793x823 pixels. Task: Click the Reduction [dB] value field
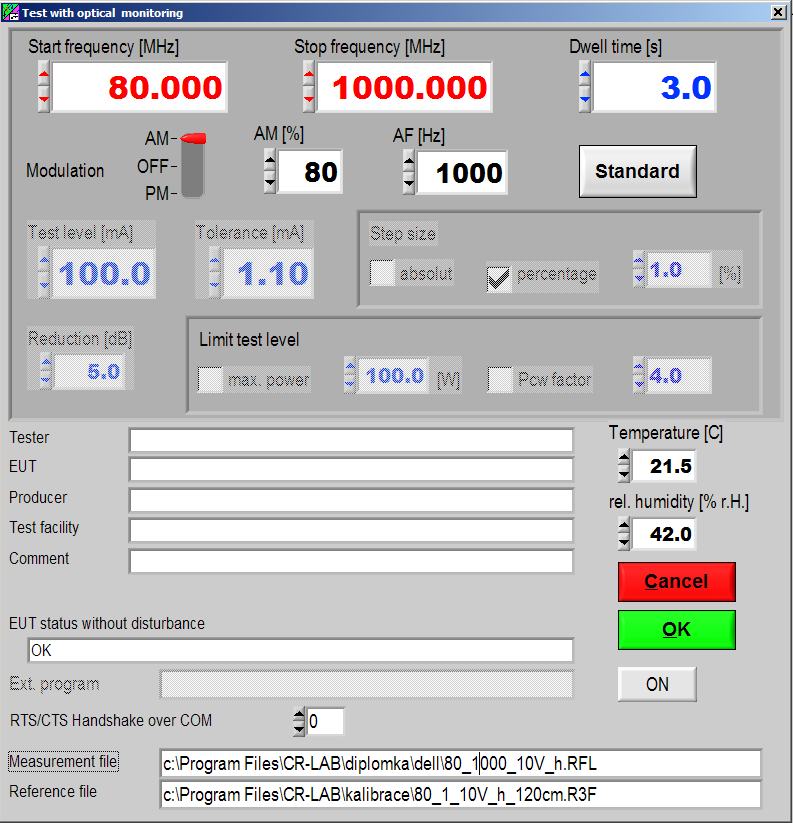90,372
